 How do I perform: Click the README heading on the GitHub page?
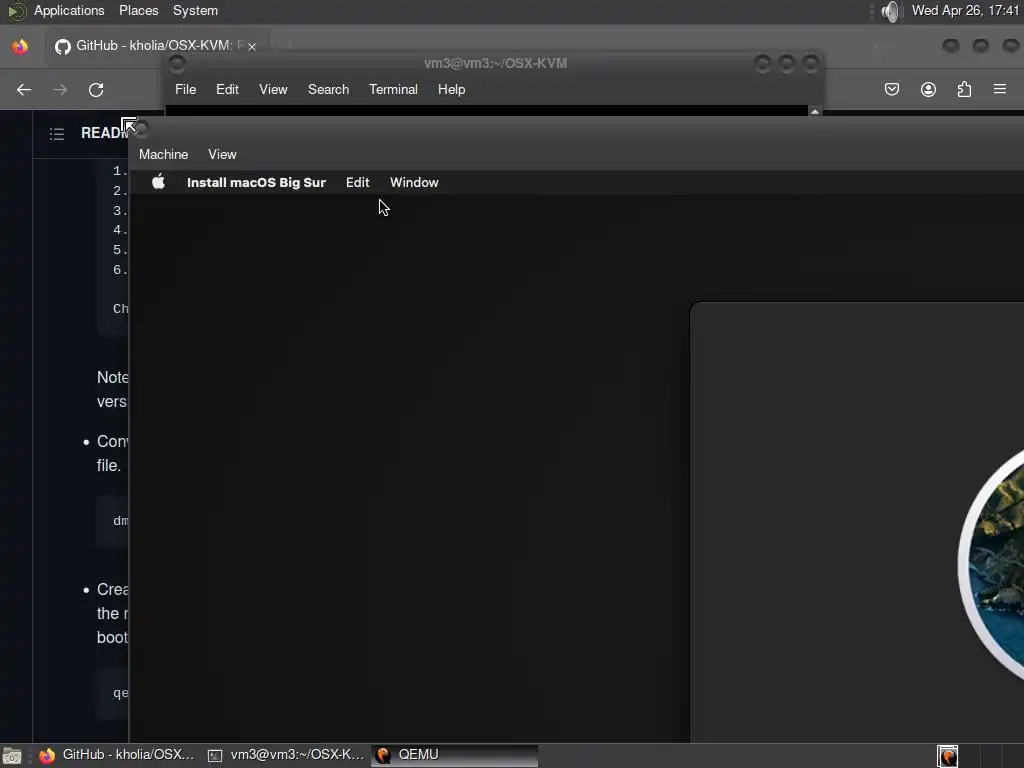click(x=104, y=133)
